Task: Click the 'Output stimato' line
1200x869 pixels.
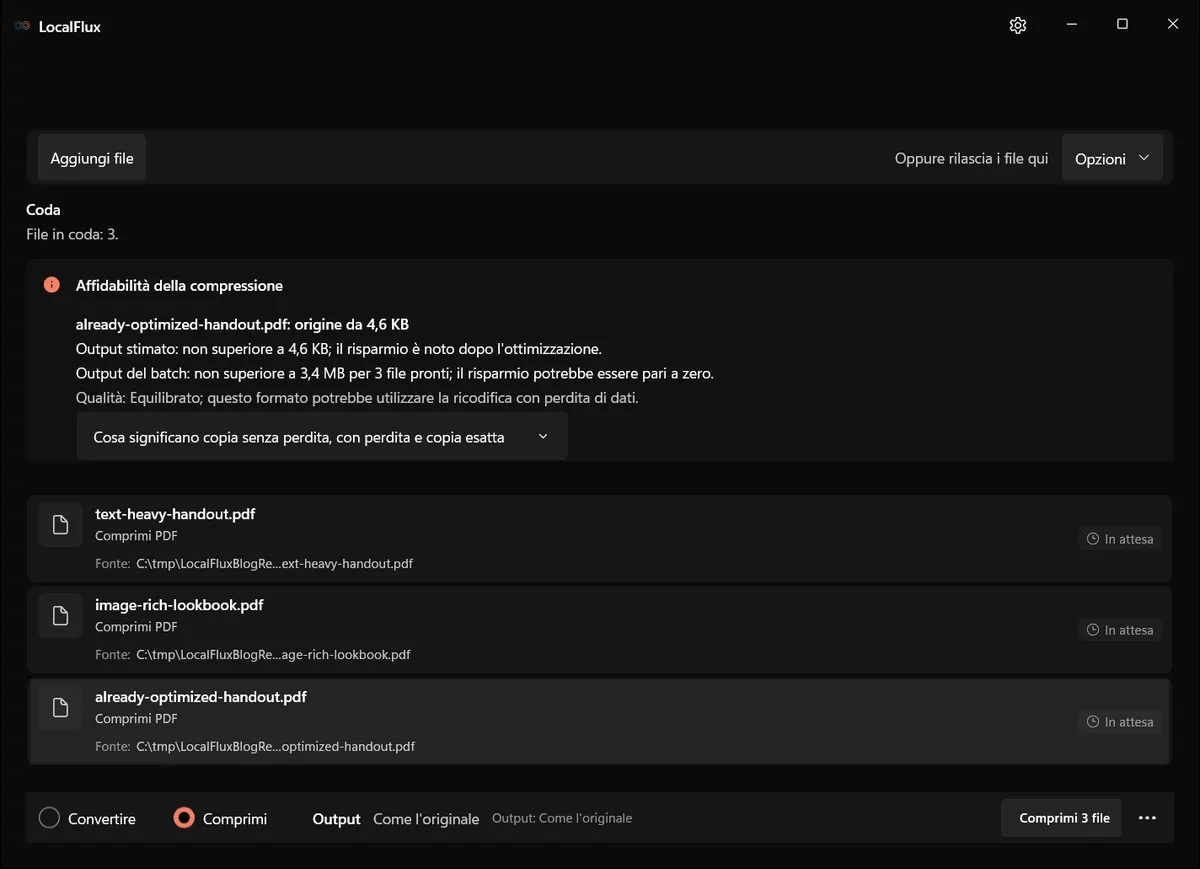Action: tap(339, 349)
